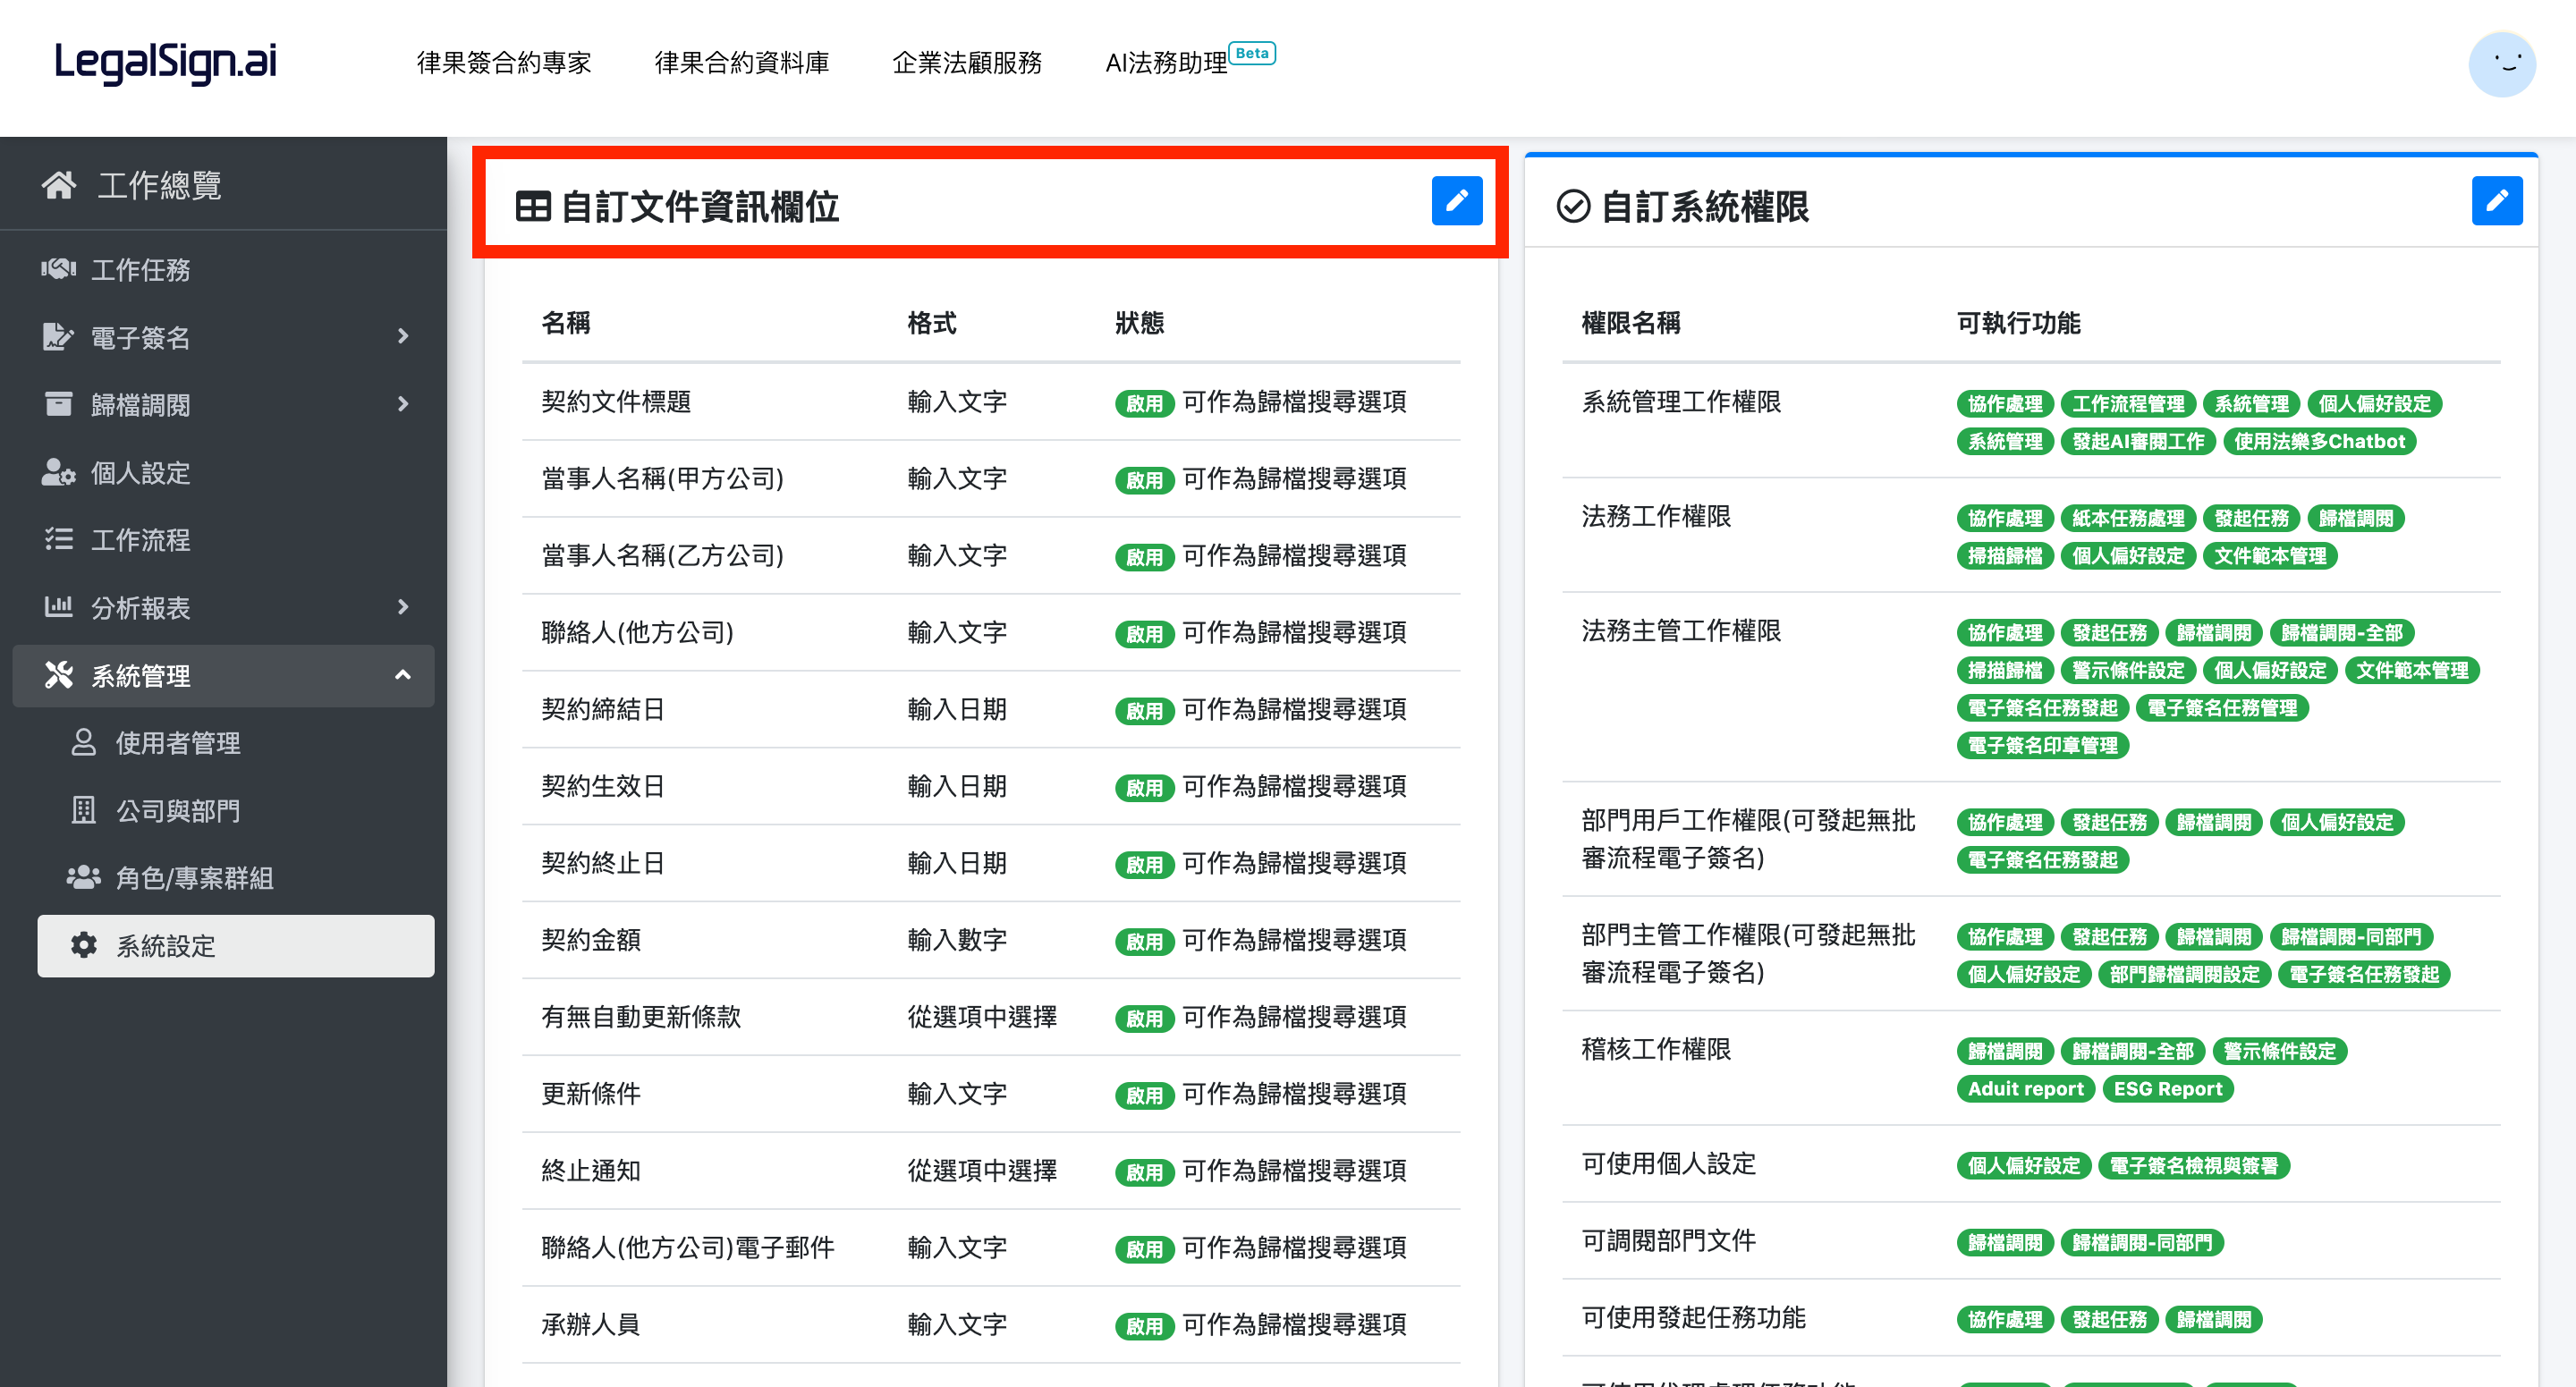Click 工作流程管理 tag under 系統管理工作權限
2576x1387 pixels.
2128,403
